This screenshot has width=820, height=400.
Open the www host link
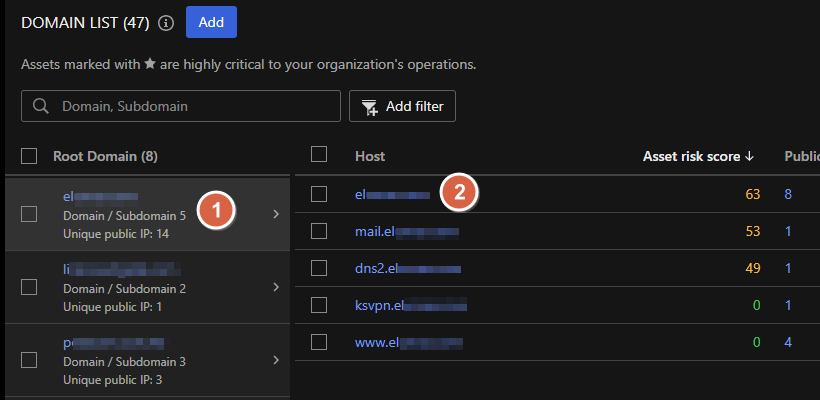coord(405,342)
